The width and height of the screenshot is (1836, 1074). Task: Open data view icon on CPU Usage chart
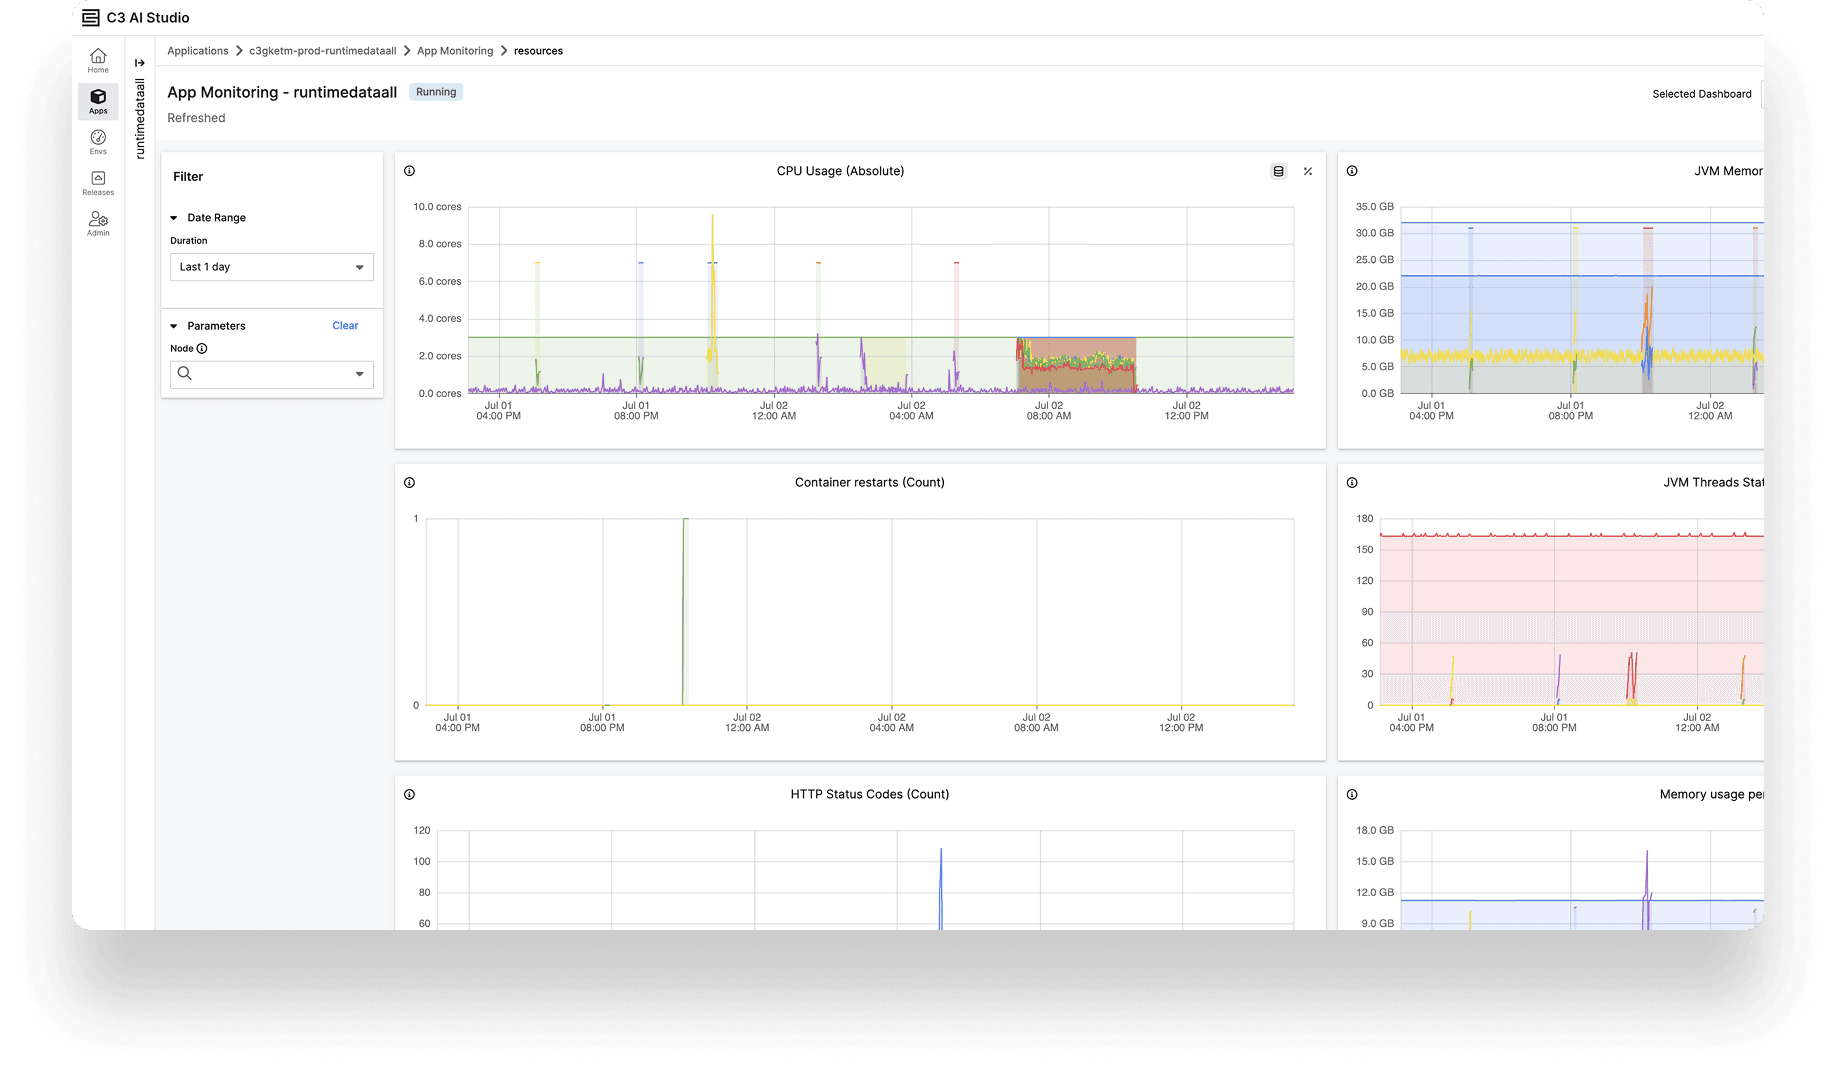[1278, 171]
